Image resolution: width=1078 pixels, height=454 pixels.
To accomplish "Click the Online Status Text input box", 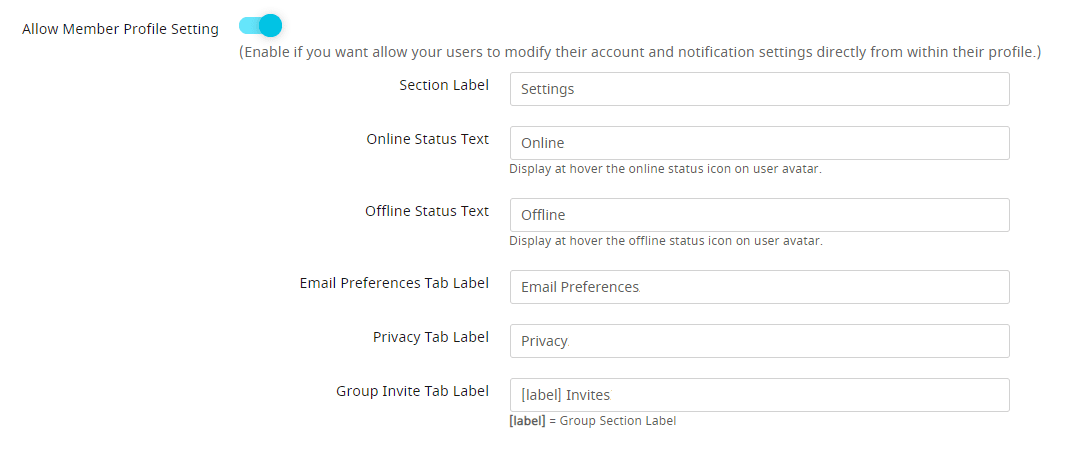I will (760, 143).
